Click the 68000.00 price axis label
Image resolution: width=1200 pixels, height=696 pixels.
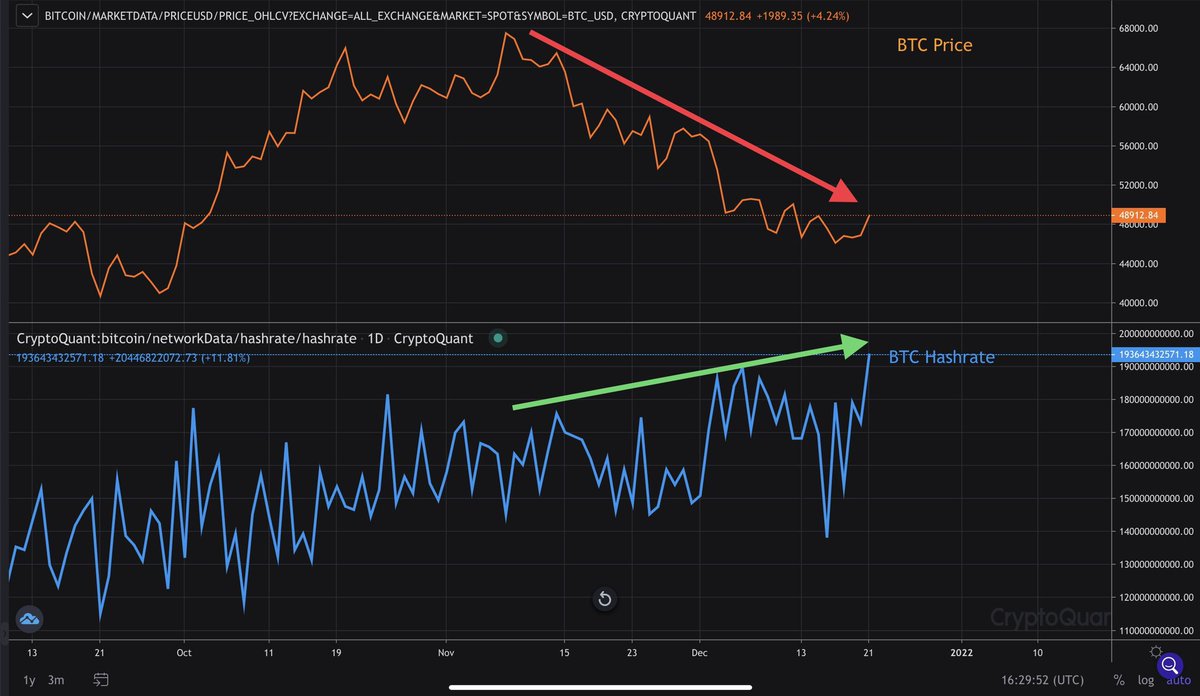click(x=1140, y=29)
